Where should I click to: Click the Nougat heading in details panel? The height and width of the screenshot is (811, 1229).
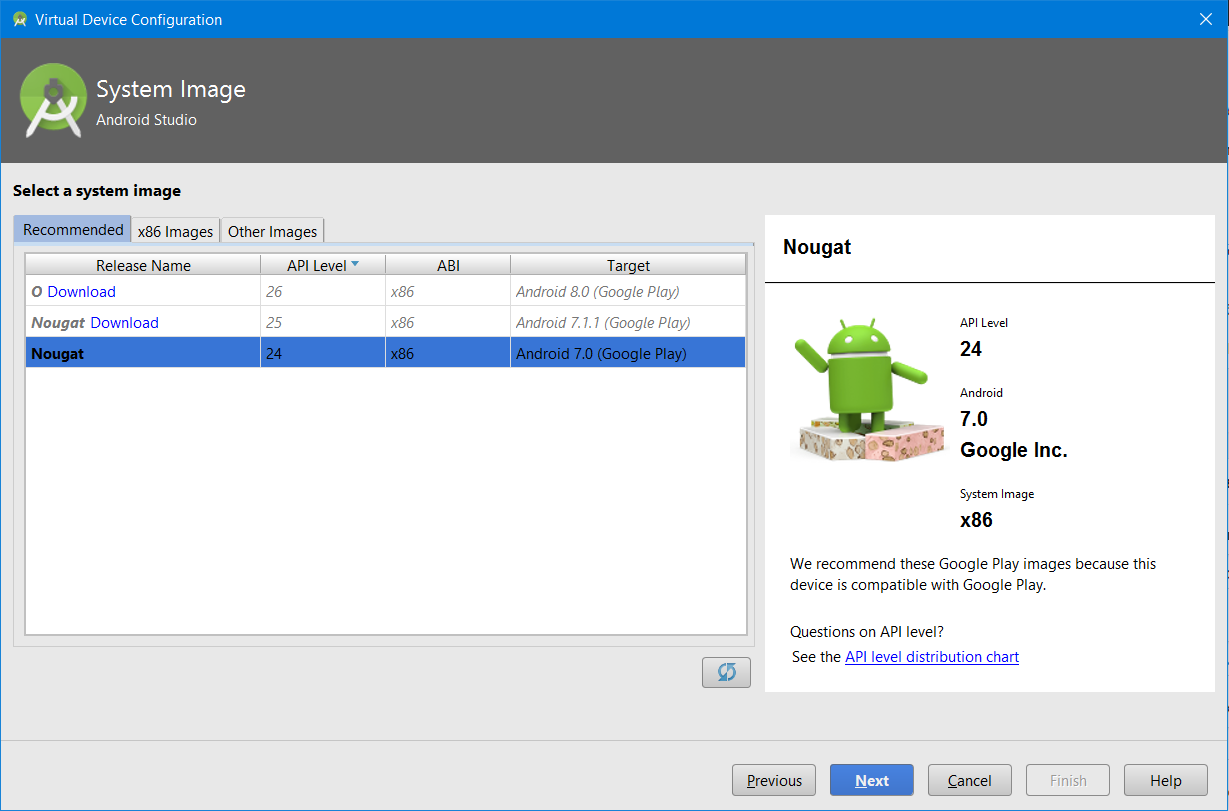coord(817,247)
